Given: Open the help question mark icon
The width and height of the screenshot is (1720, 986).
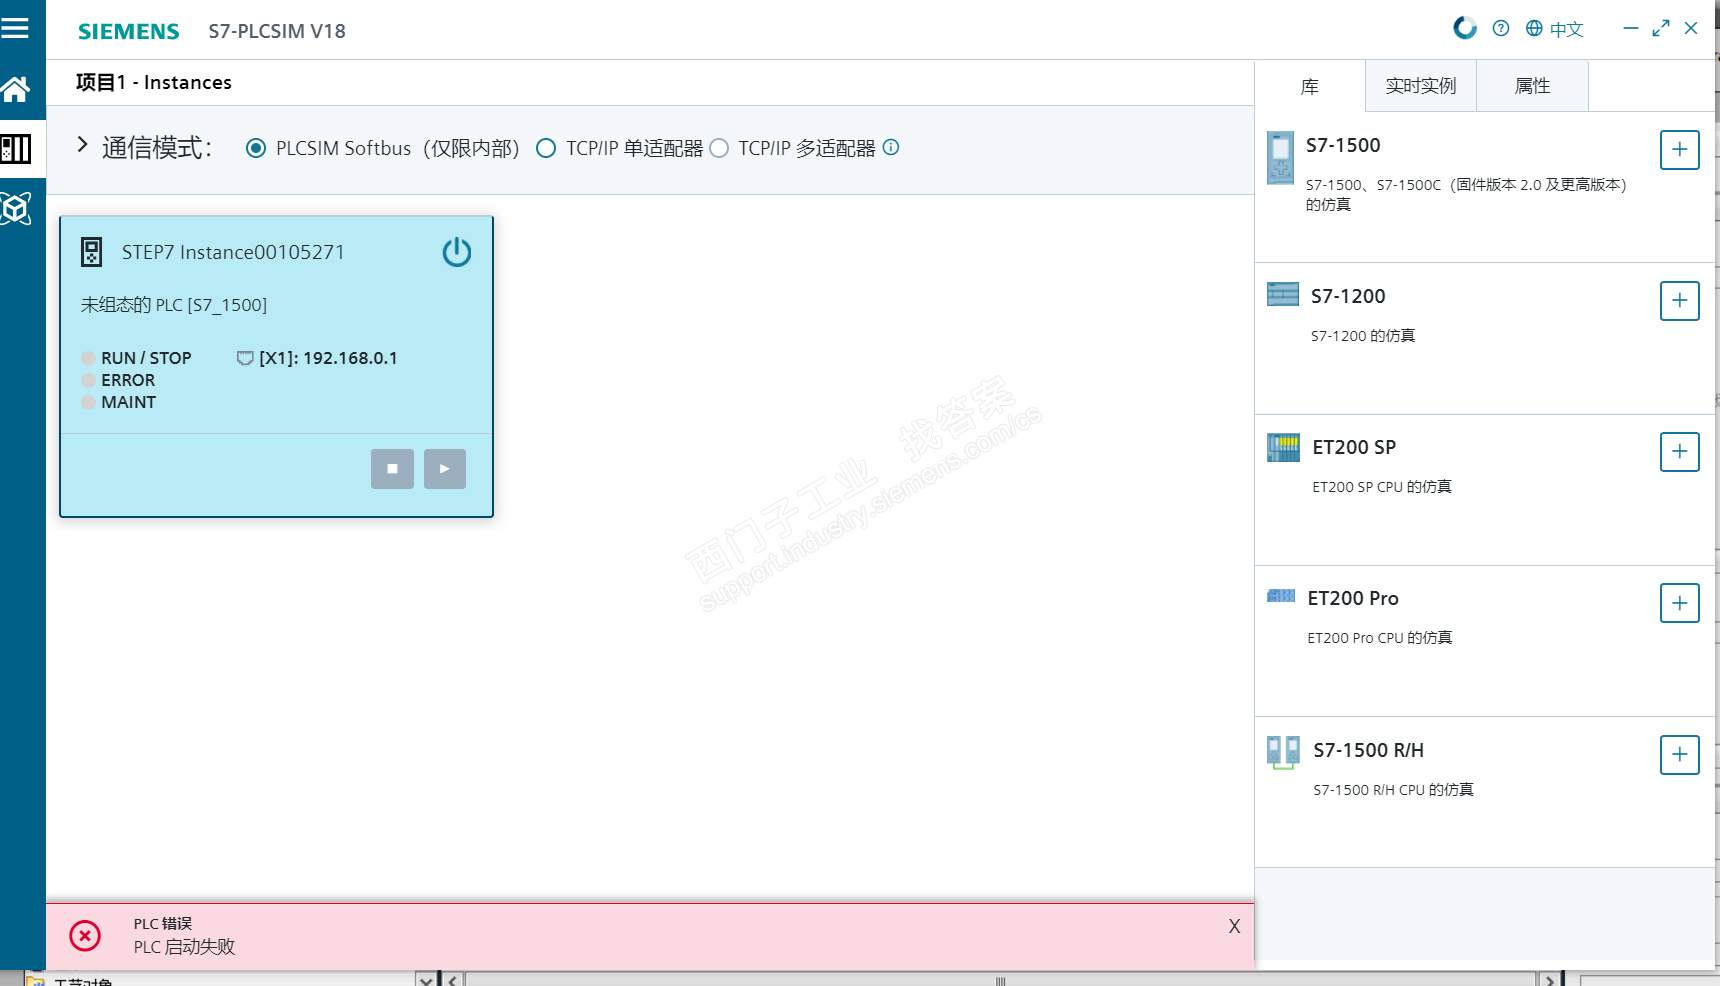Looking at the screenshot, I should (1501, 28).
